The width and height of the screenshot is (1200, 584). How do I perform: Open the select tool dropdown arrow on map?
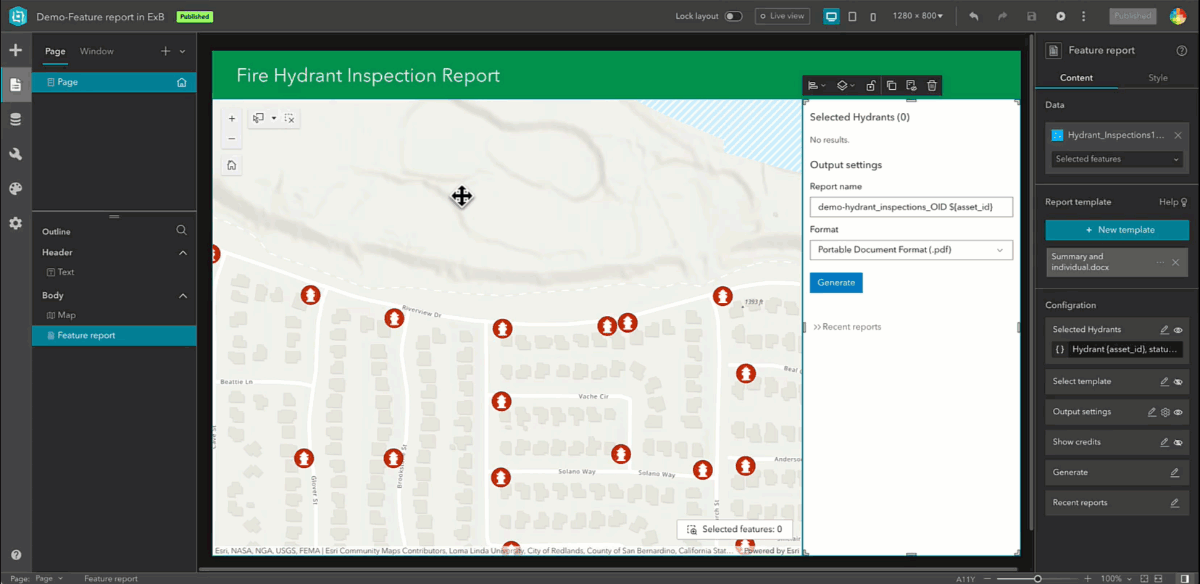273,118
